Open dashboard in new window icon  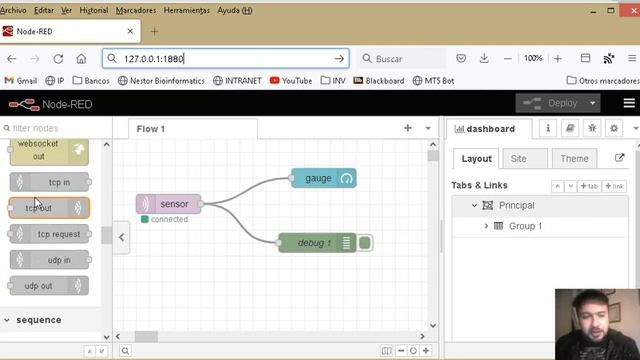click(x=620, y=158)
